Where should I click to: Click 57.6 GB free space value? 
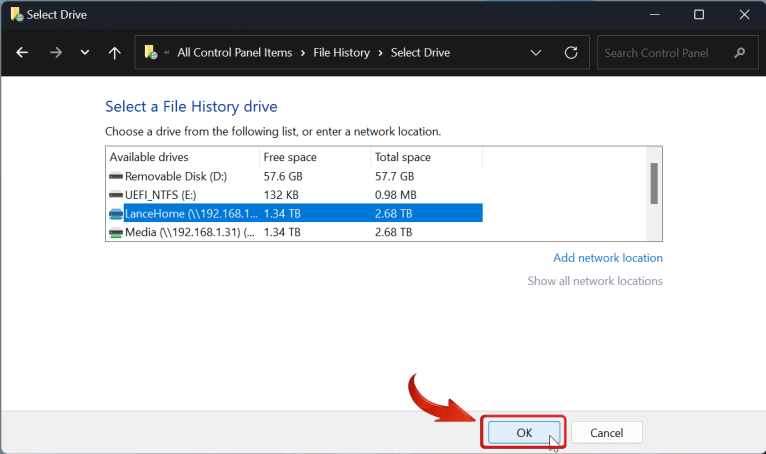[283, 176]
